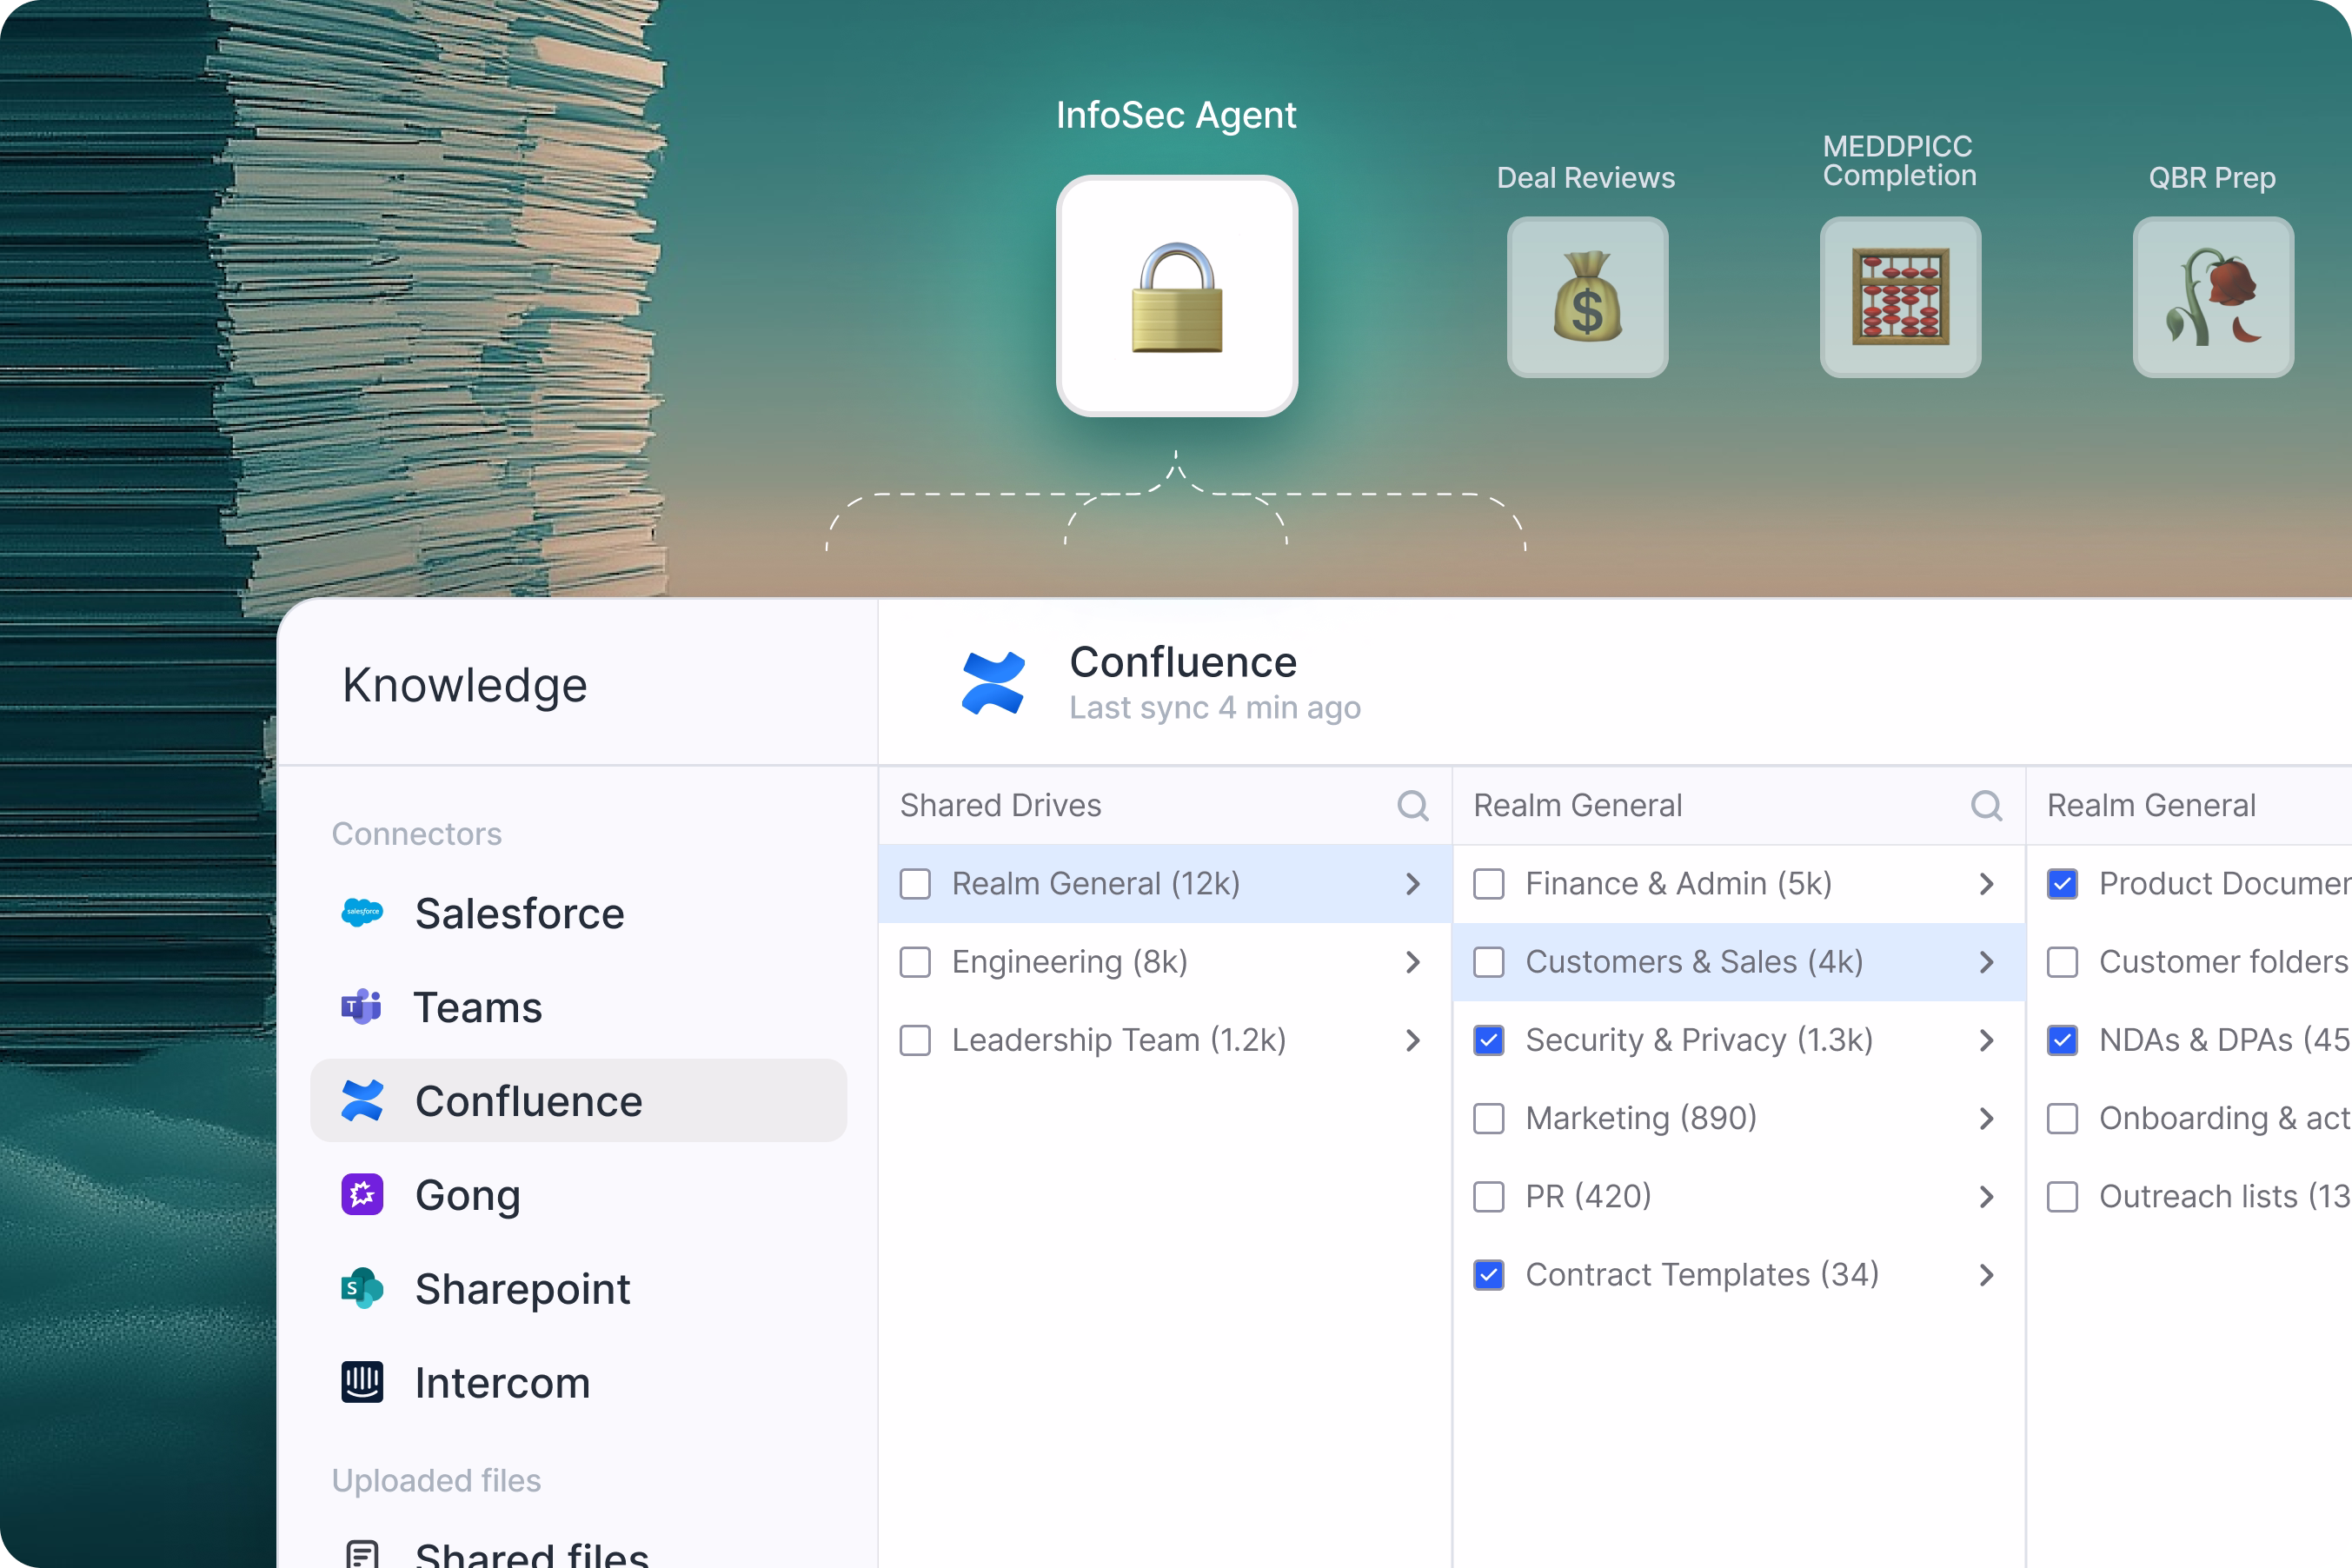2352x1568 pixels.
Task: Check the Outreach lists checkbox
Action: pos(2063,1196)
